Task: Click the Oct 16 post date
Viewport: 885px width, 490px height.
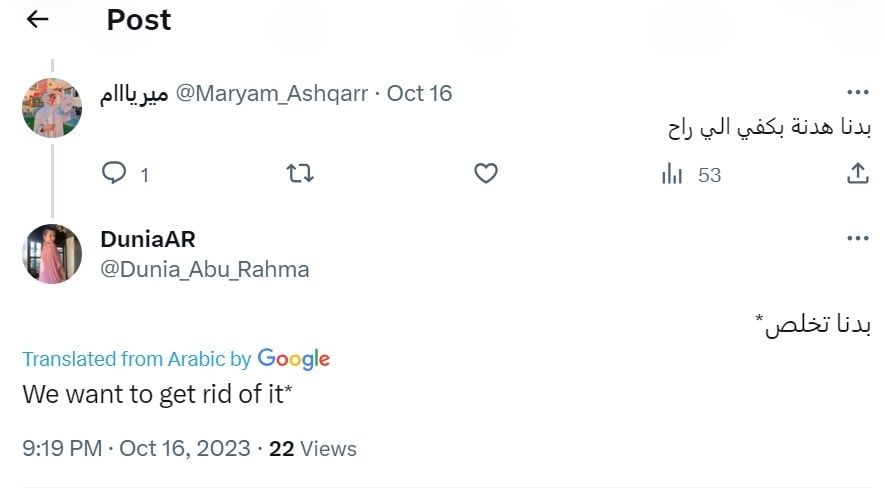Action: click(x=419, y=93)
